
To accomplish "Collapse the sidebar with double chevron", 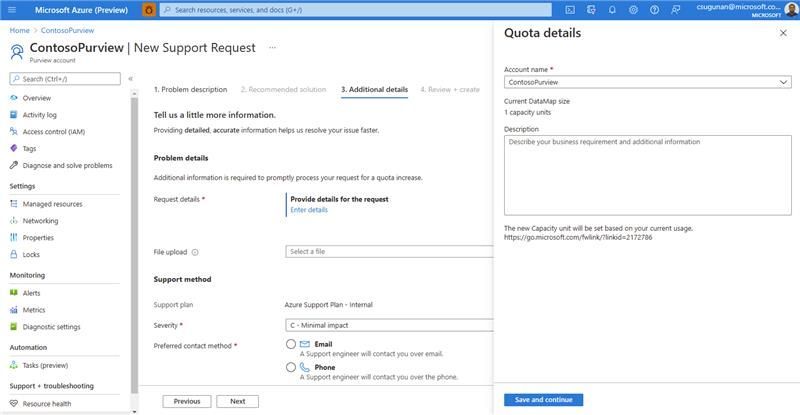I will pyautogui.click(x=131, y=79).
